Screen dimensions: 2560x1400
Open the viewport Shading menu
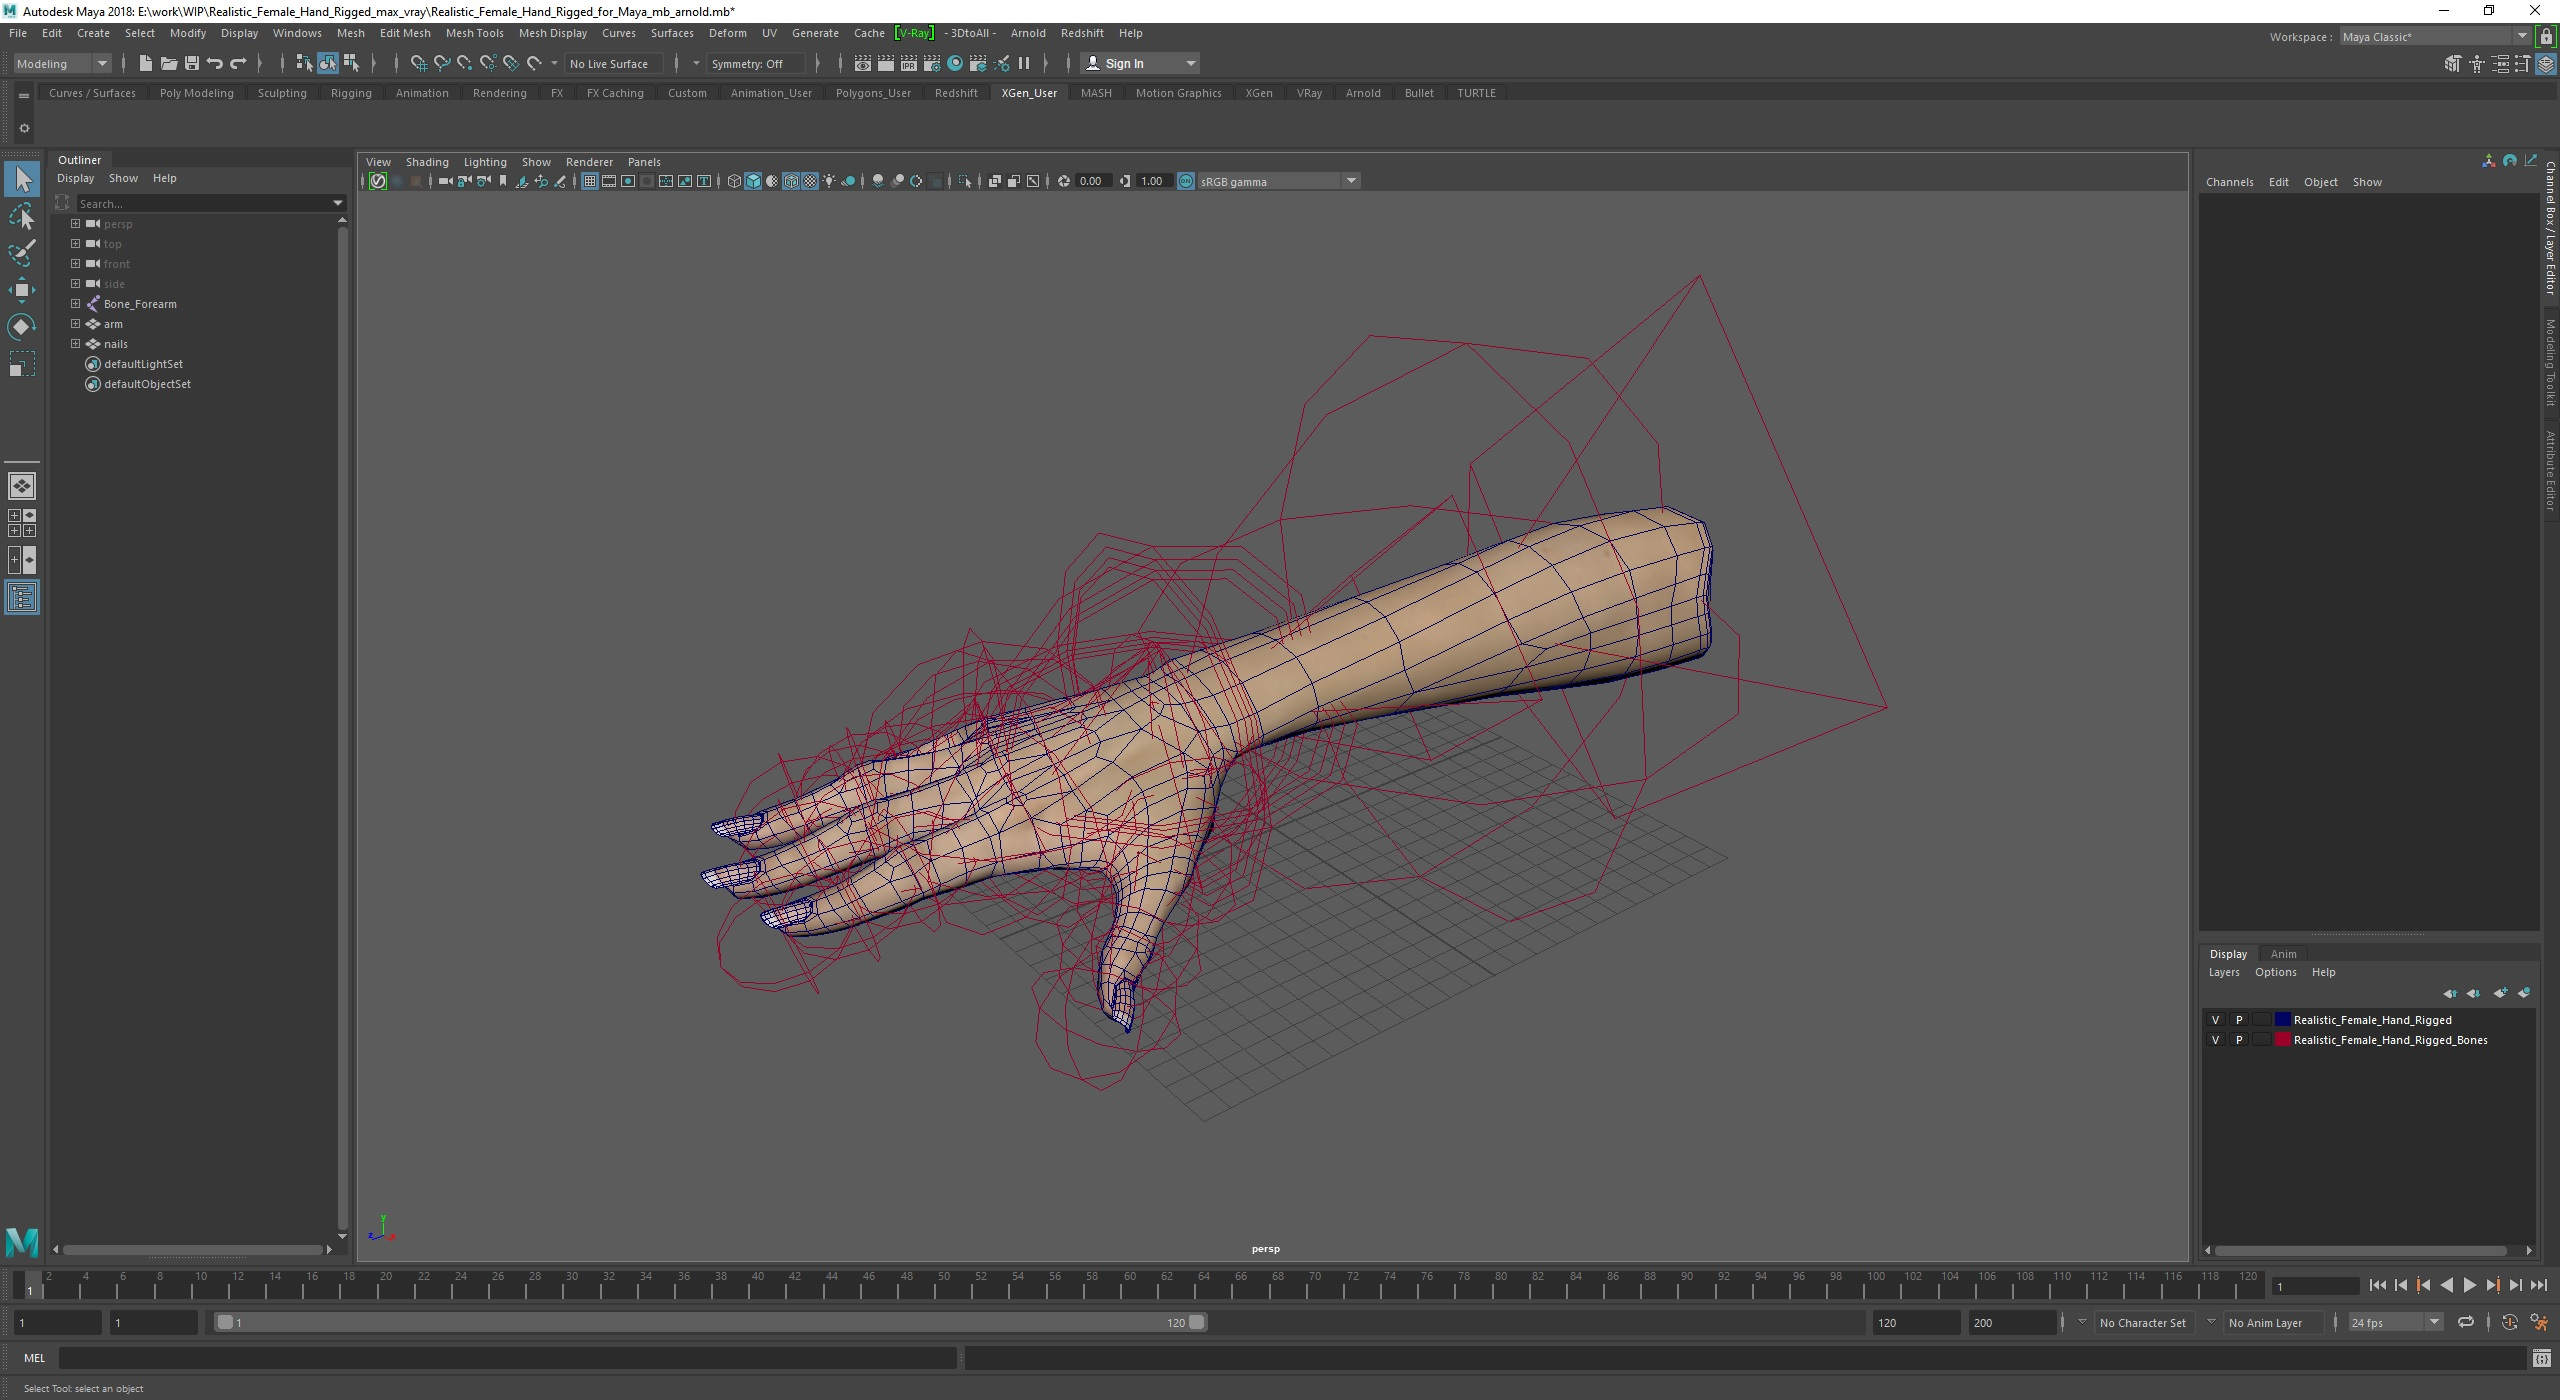coord(427,162)
